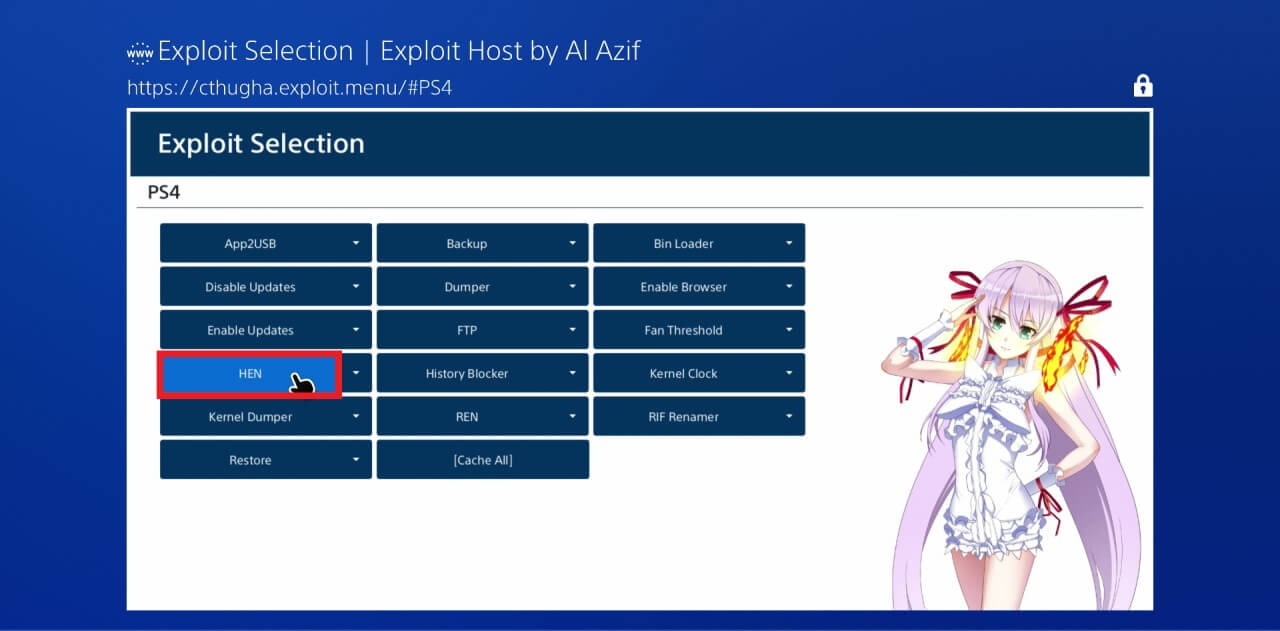Expand the Bin Loader dropdown arrow

pos(789,244)
